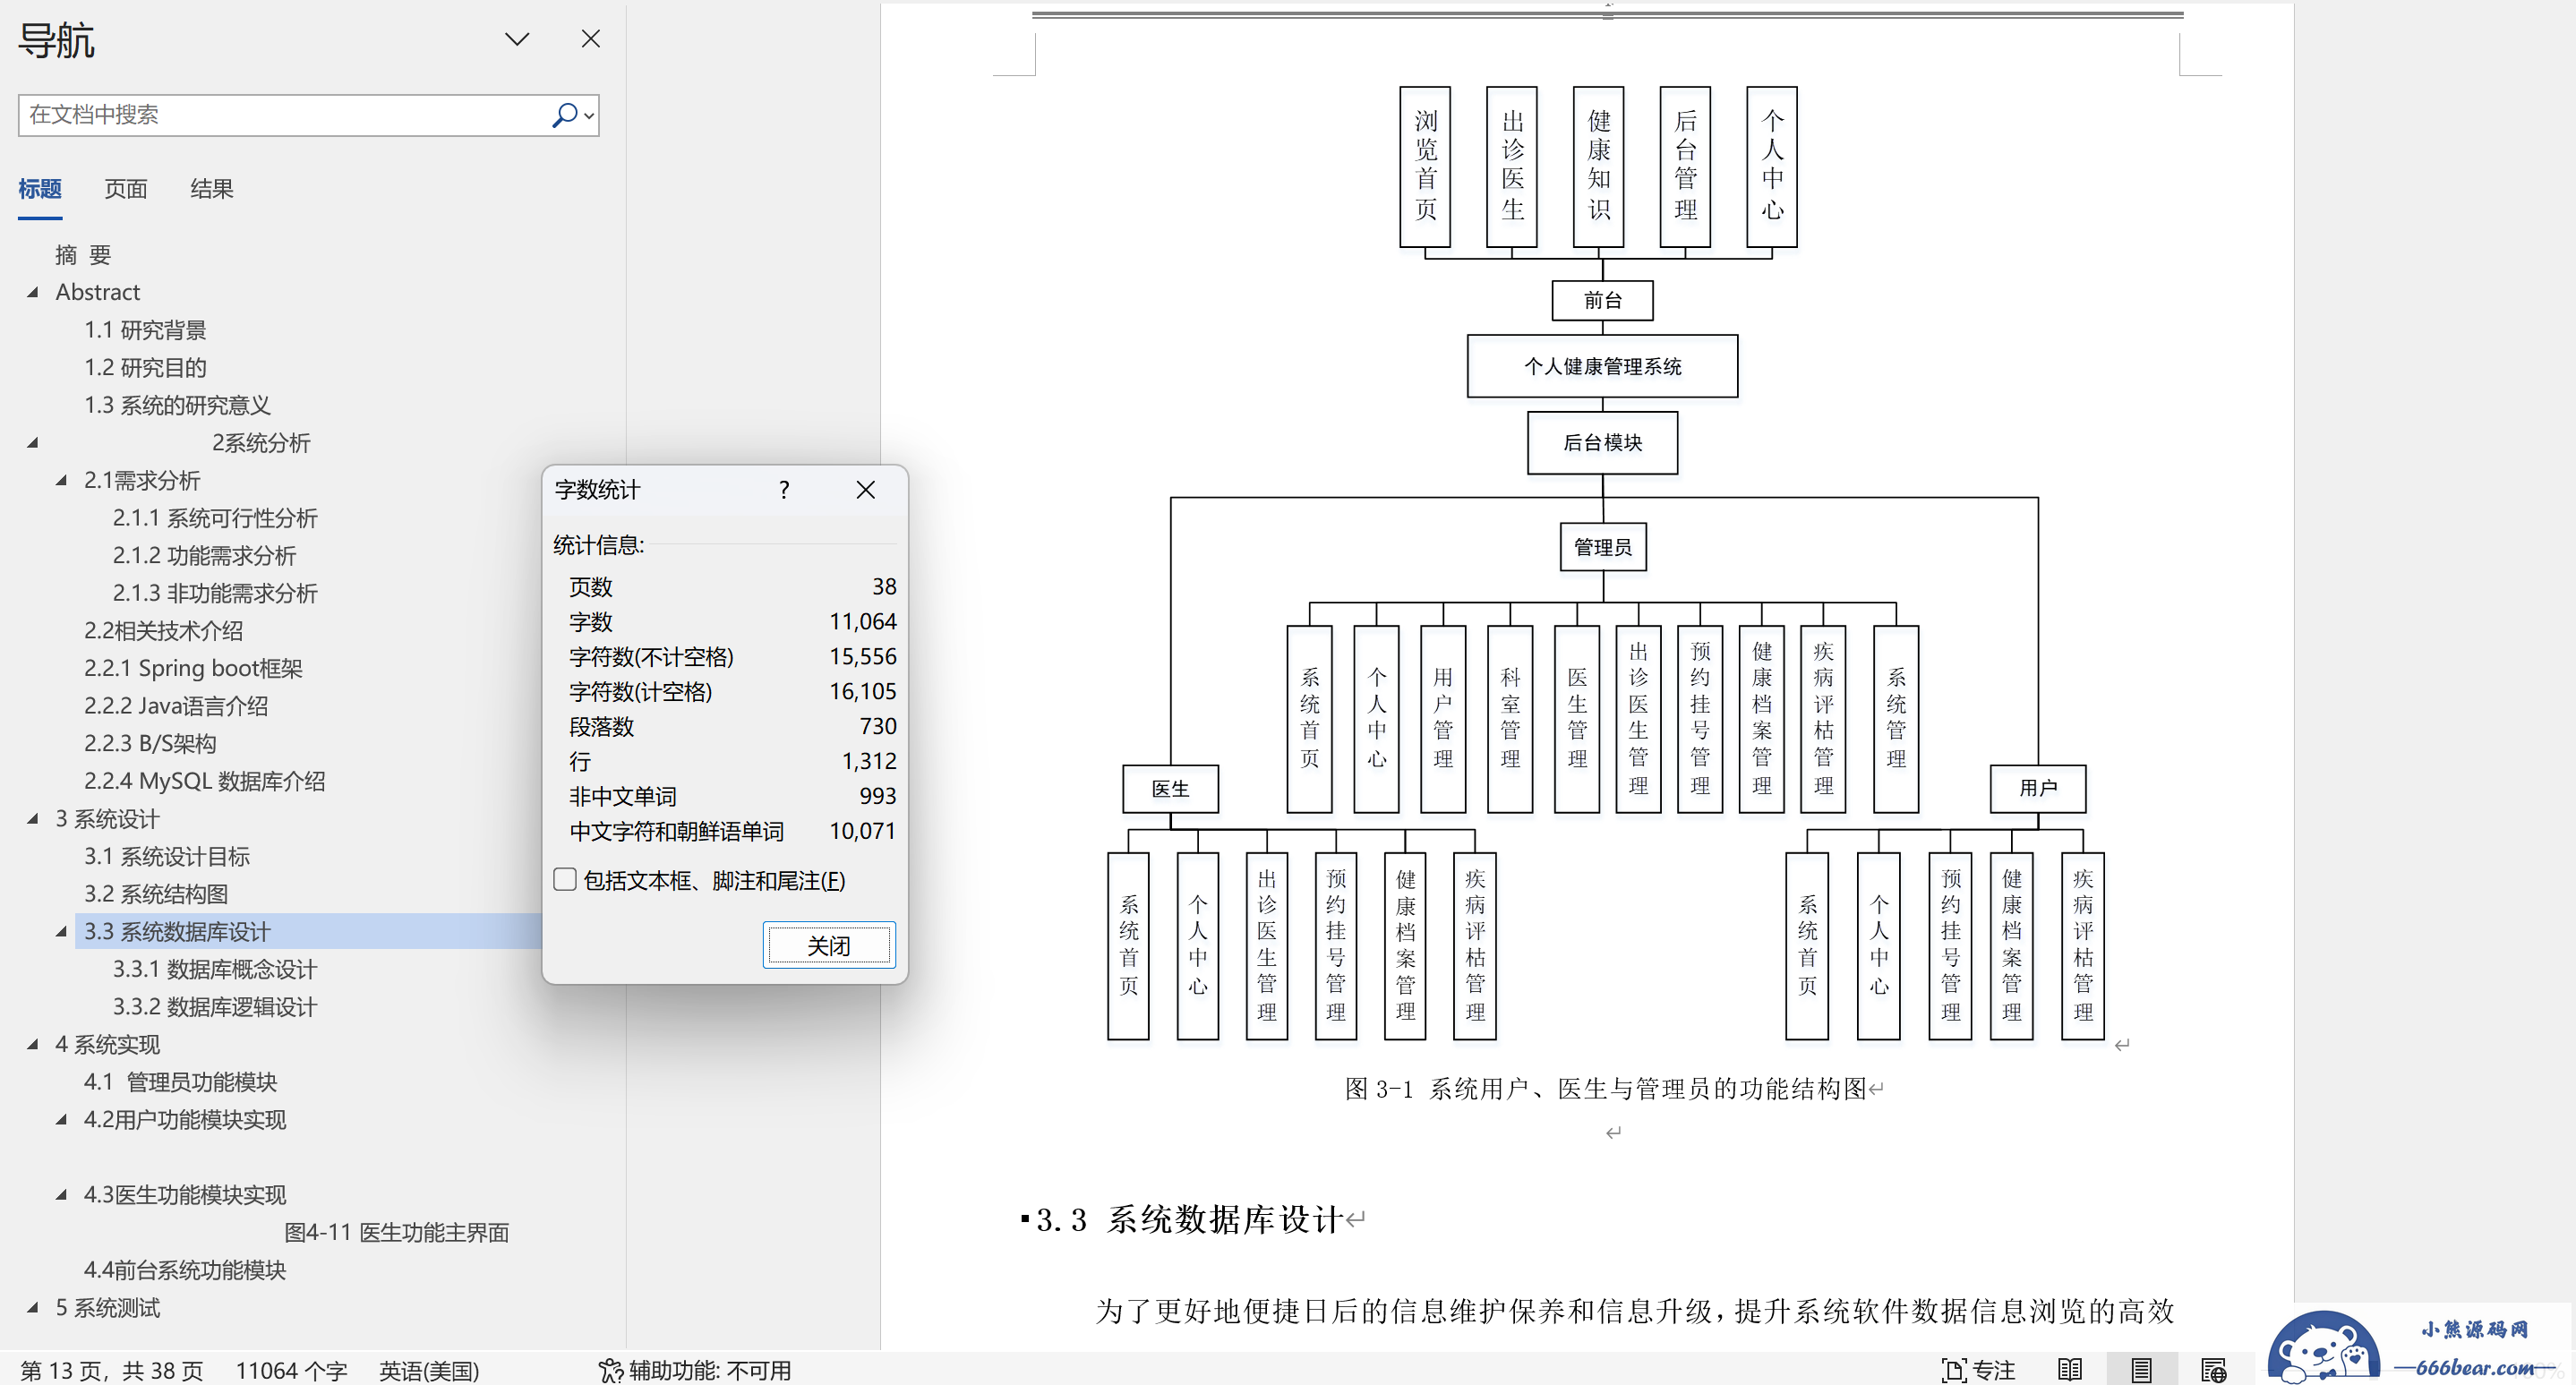The image size is (2576, 1385).
Task: Click the 页数 value 38 in dialog
Action: point(884,586)
